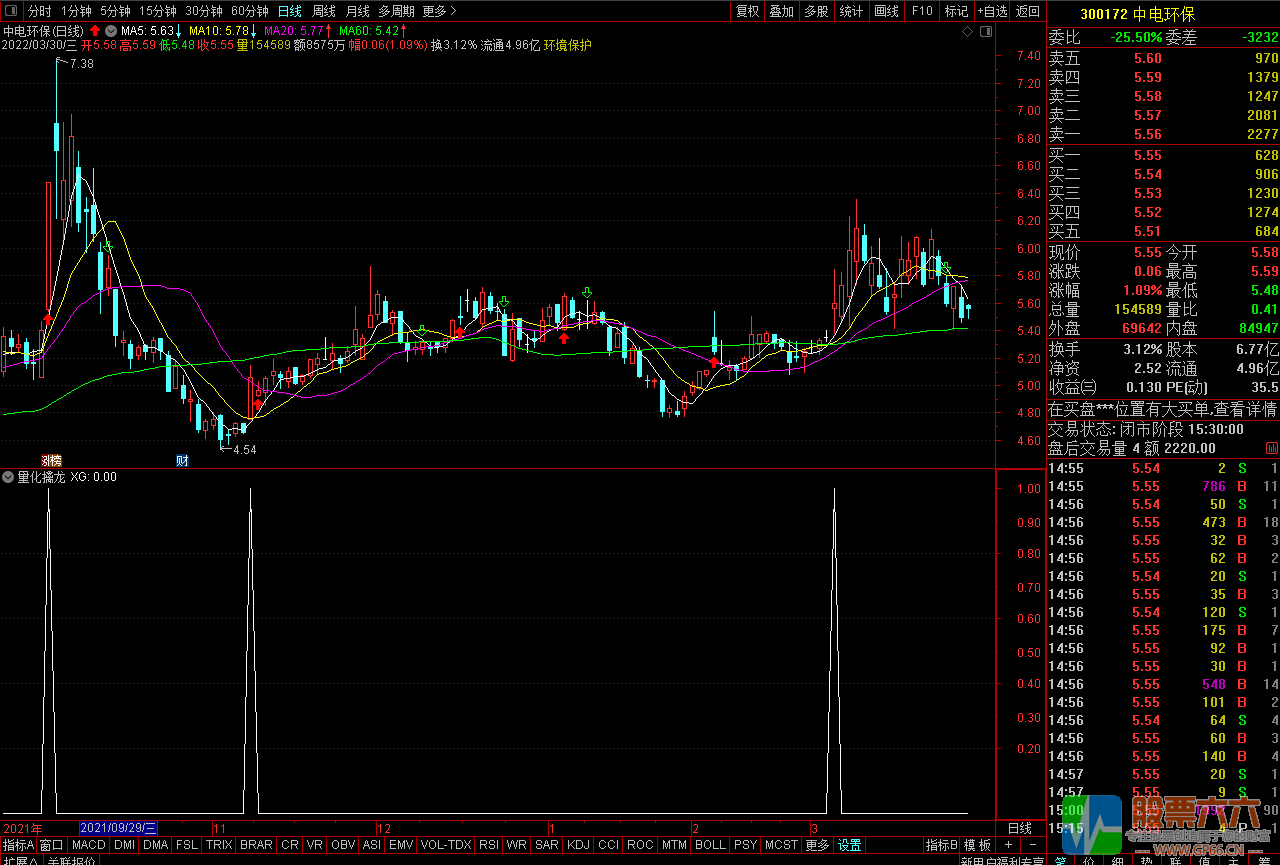Open F10 company info
Image resolution: width=1280 pixels, height=865 pixels.
pos(922,11)
